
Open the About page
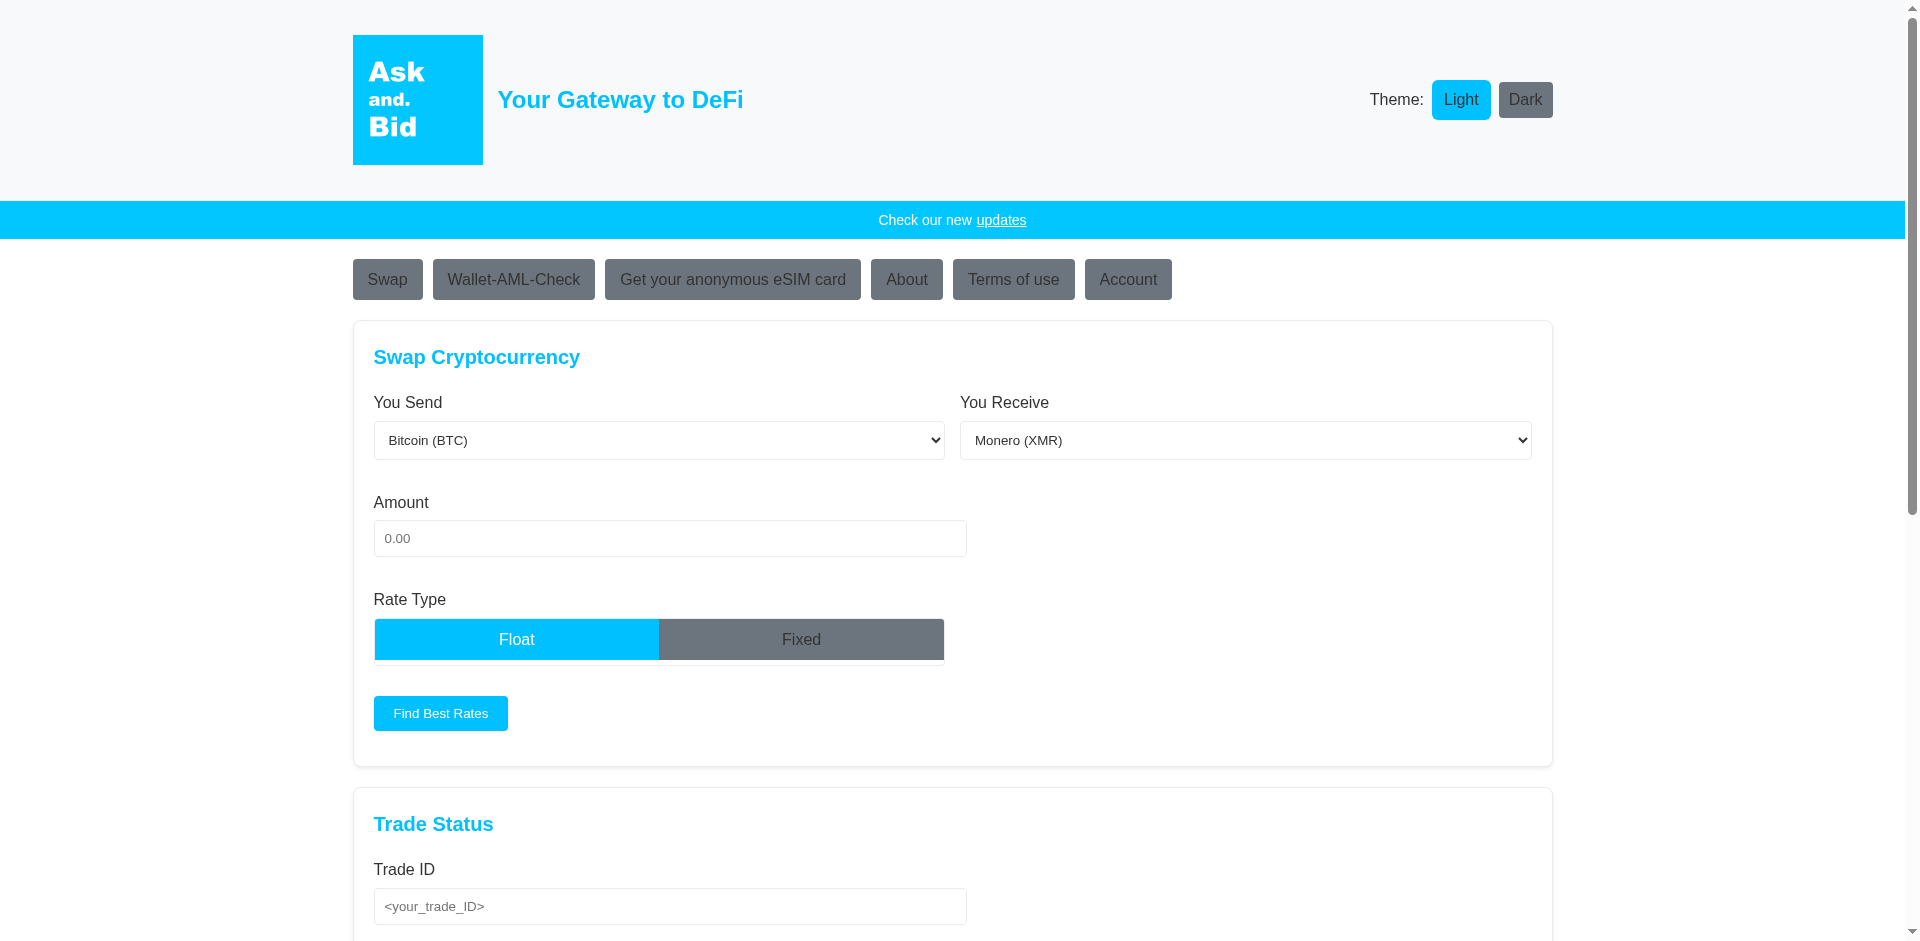(907, 280)
